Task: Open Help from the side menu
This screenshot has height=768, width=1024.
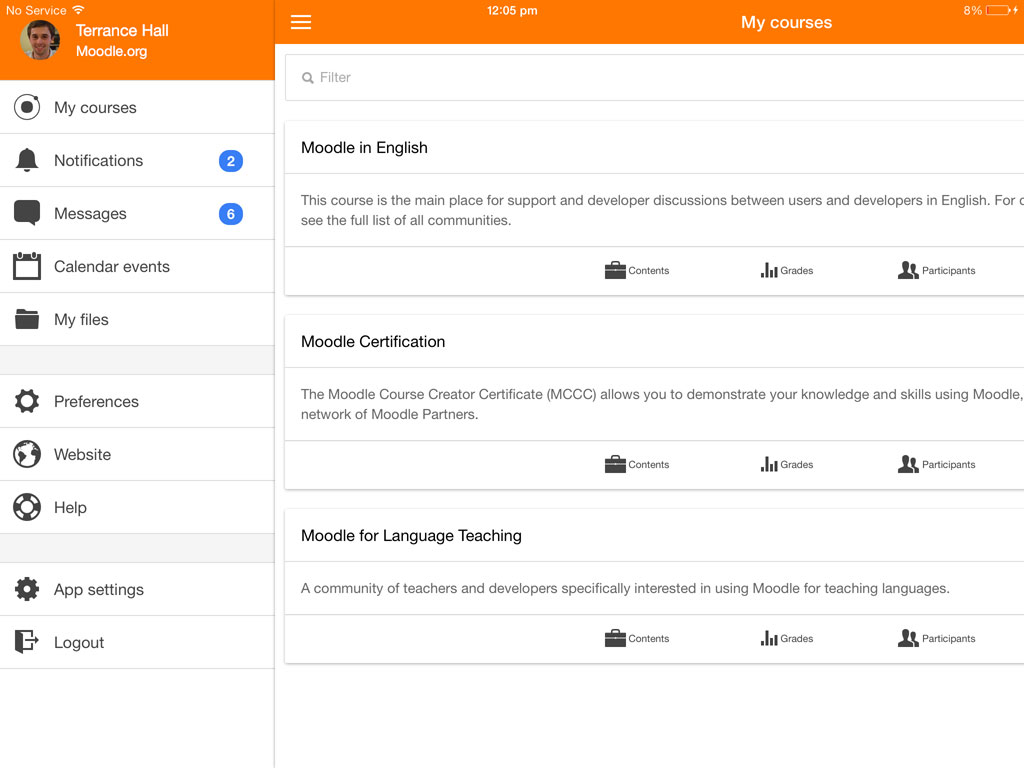Action: click(137, 507)
